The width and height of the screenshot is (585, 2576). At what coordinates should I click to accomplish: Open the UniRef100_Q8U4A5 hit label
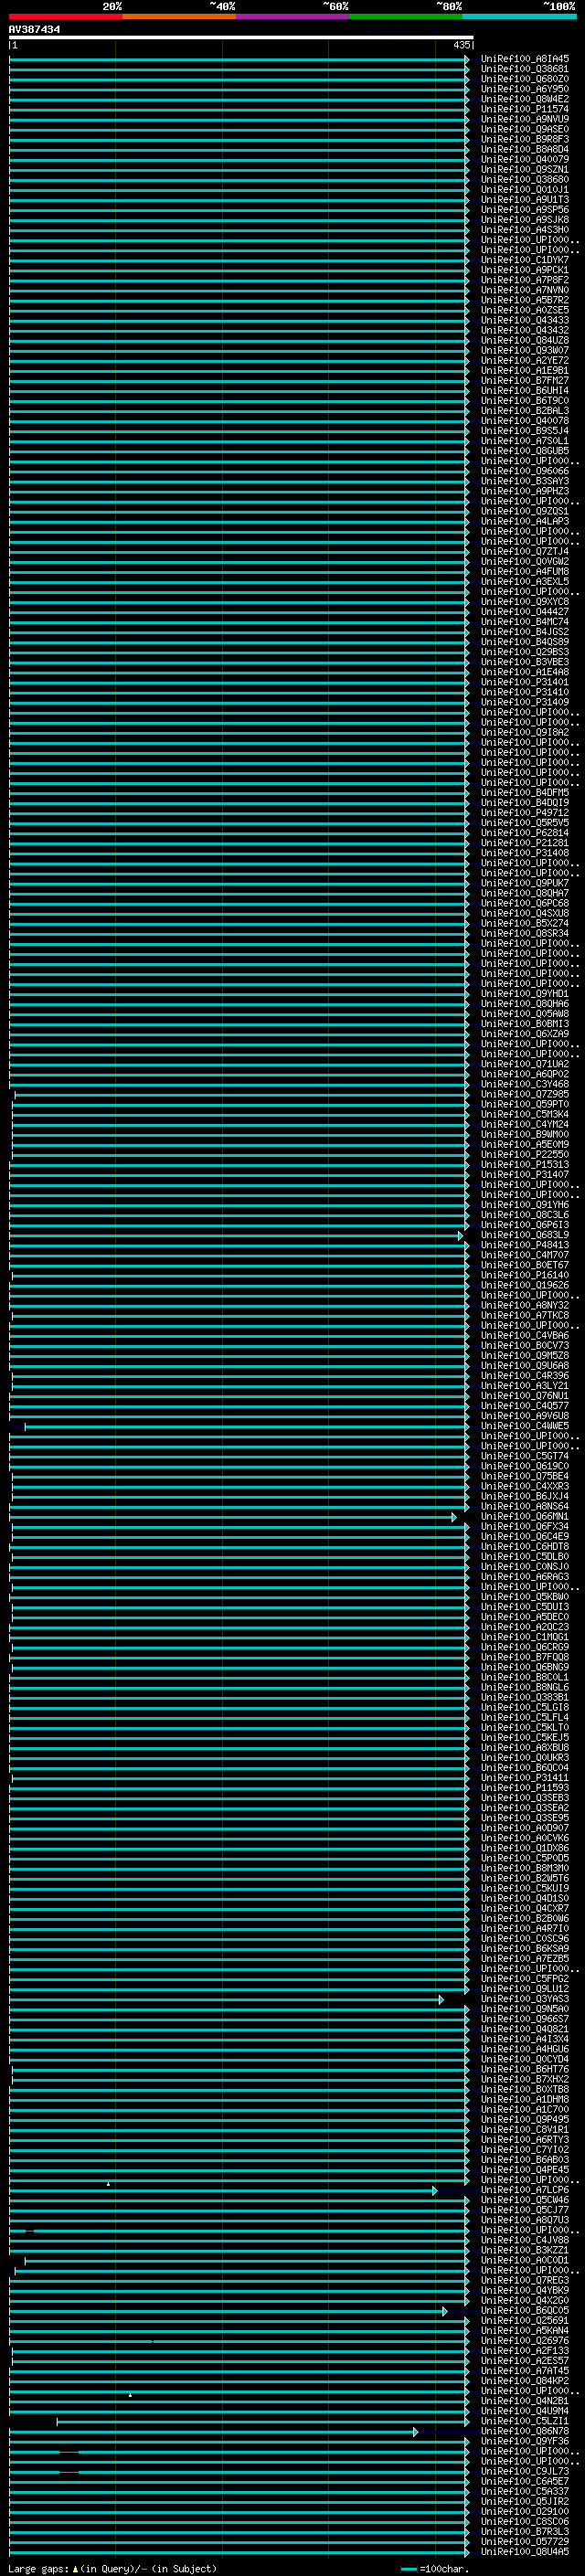point(525,2551)
